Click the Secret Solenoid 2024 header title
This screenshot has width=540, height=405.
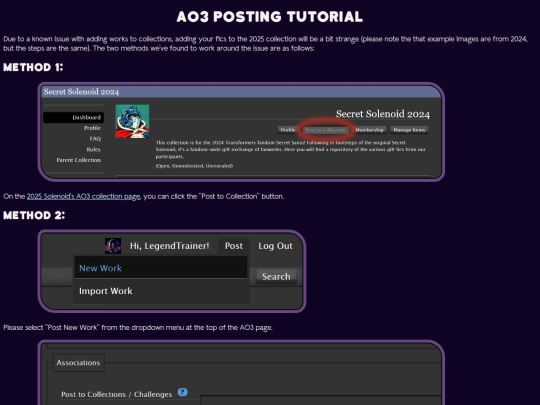(383, 114)
